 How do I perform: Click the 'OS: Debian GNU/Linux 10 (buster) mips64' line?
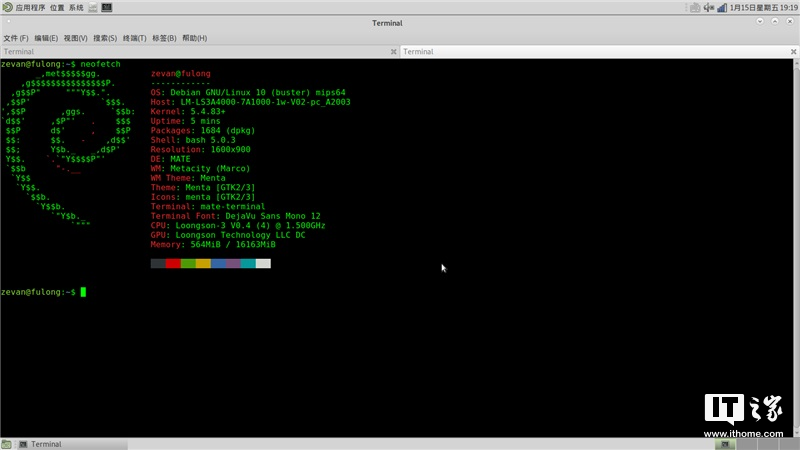(248, 93)
